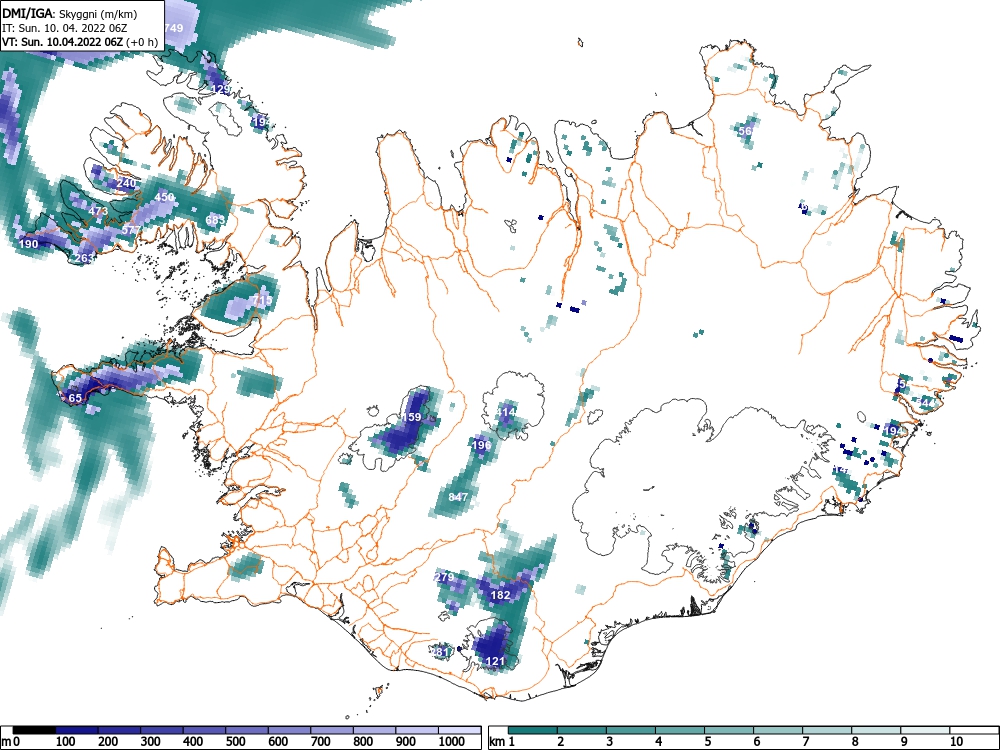Click the visibility value 749 on the map

point(173,28)
